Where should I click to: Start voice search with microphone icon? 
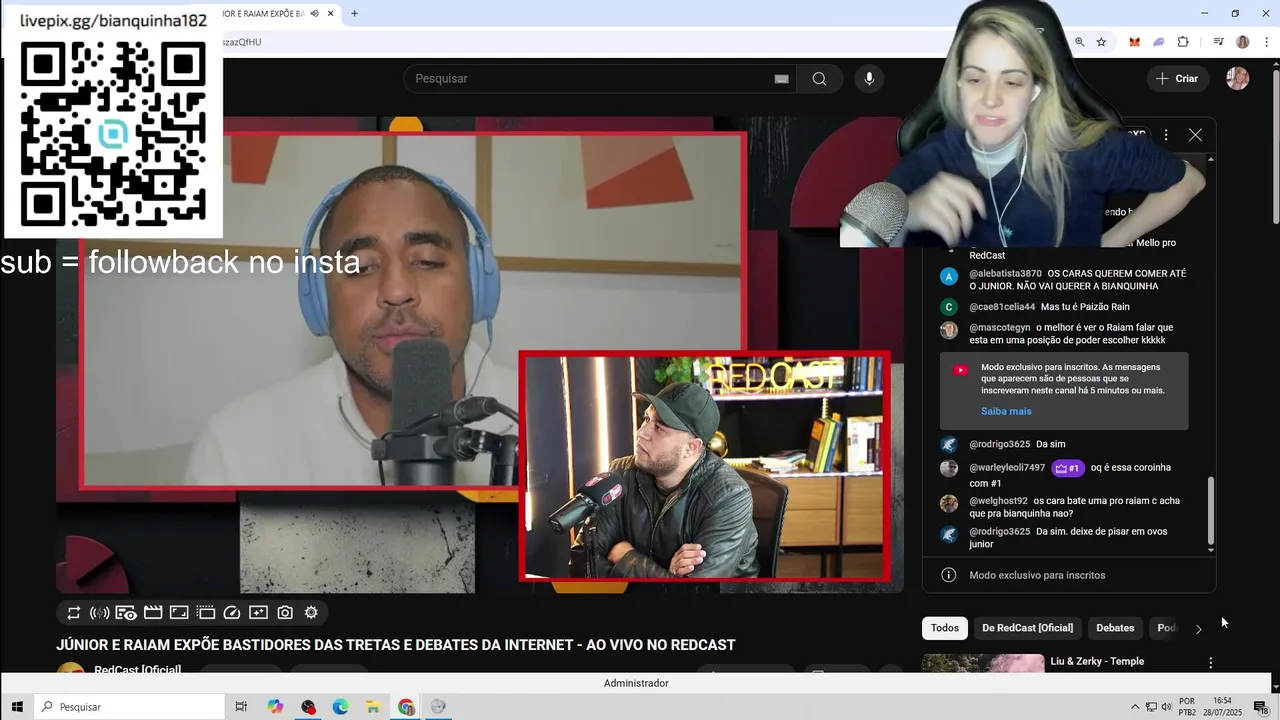[869, 79]
